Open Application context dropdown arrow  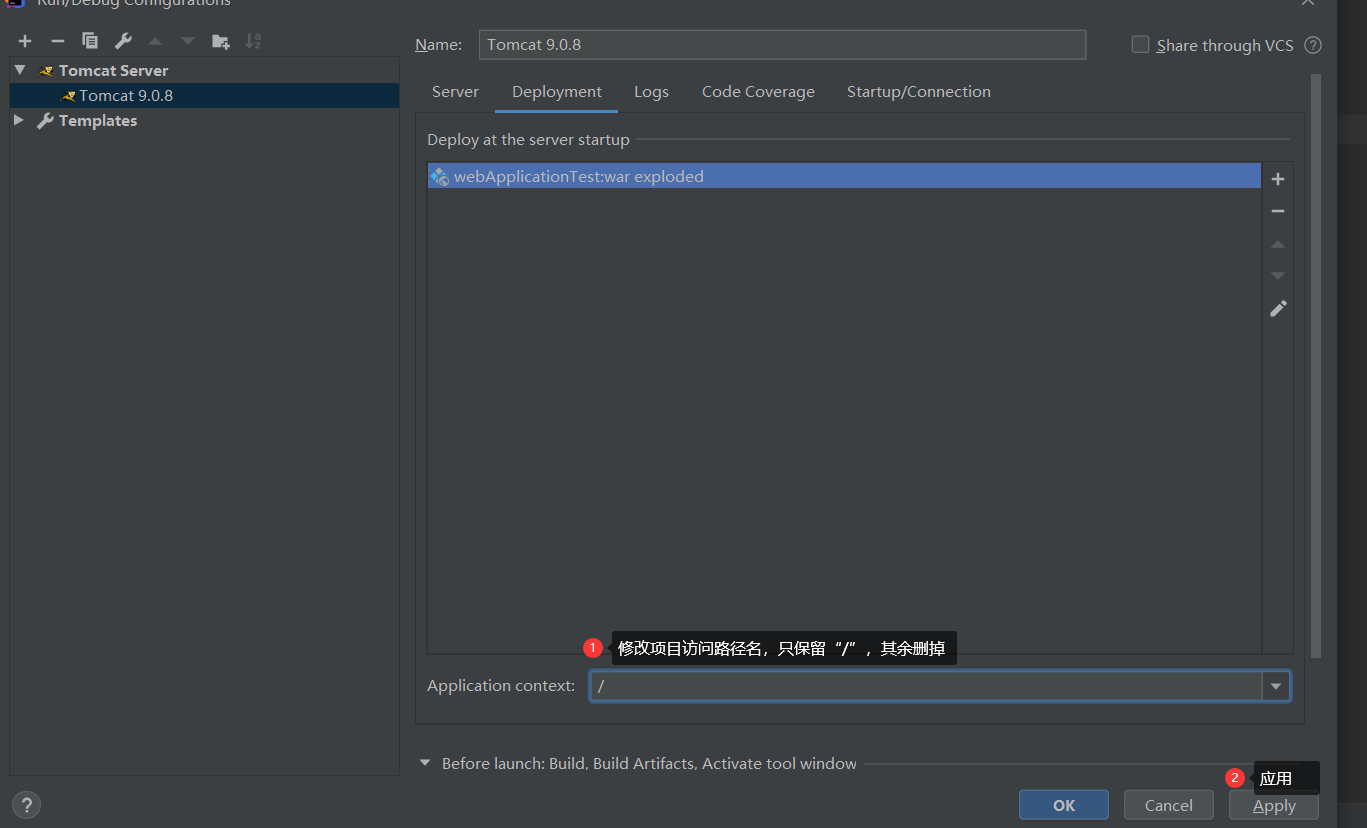tap(1276, 686)
